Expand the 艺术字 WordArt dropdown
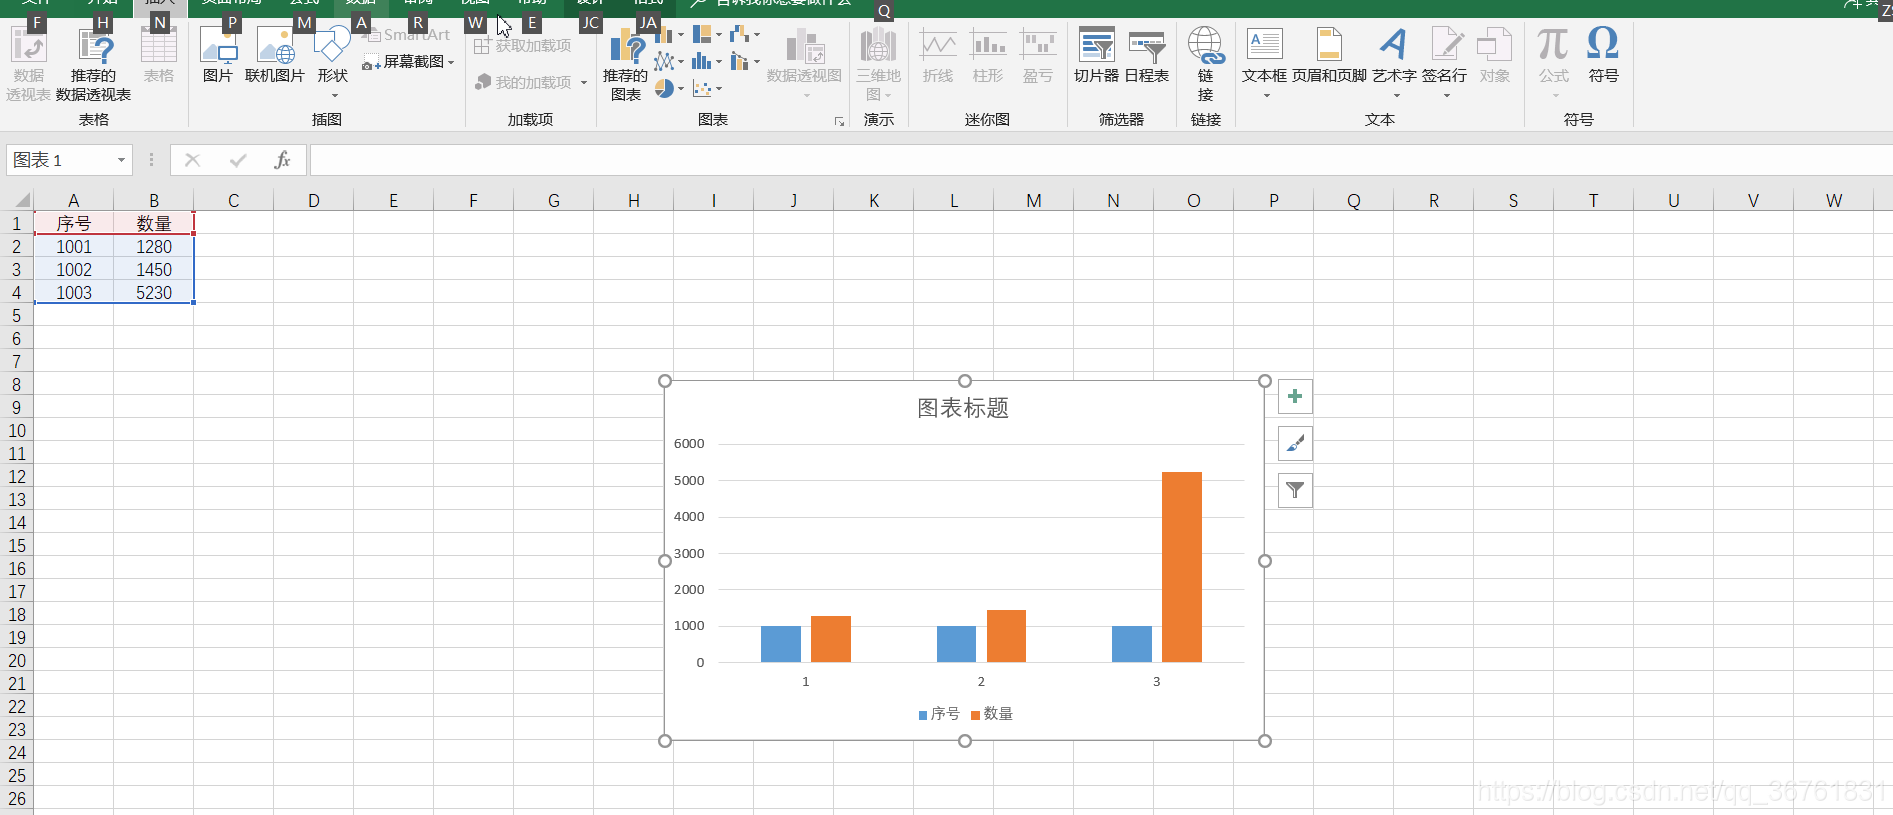Viewport: 1893px width, 815px height. coord(1396,96)
